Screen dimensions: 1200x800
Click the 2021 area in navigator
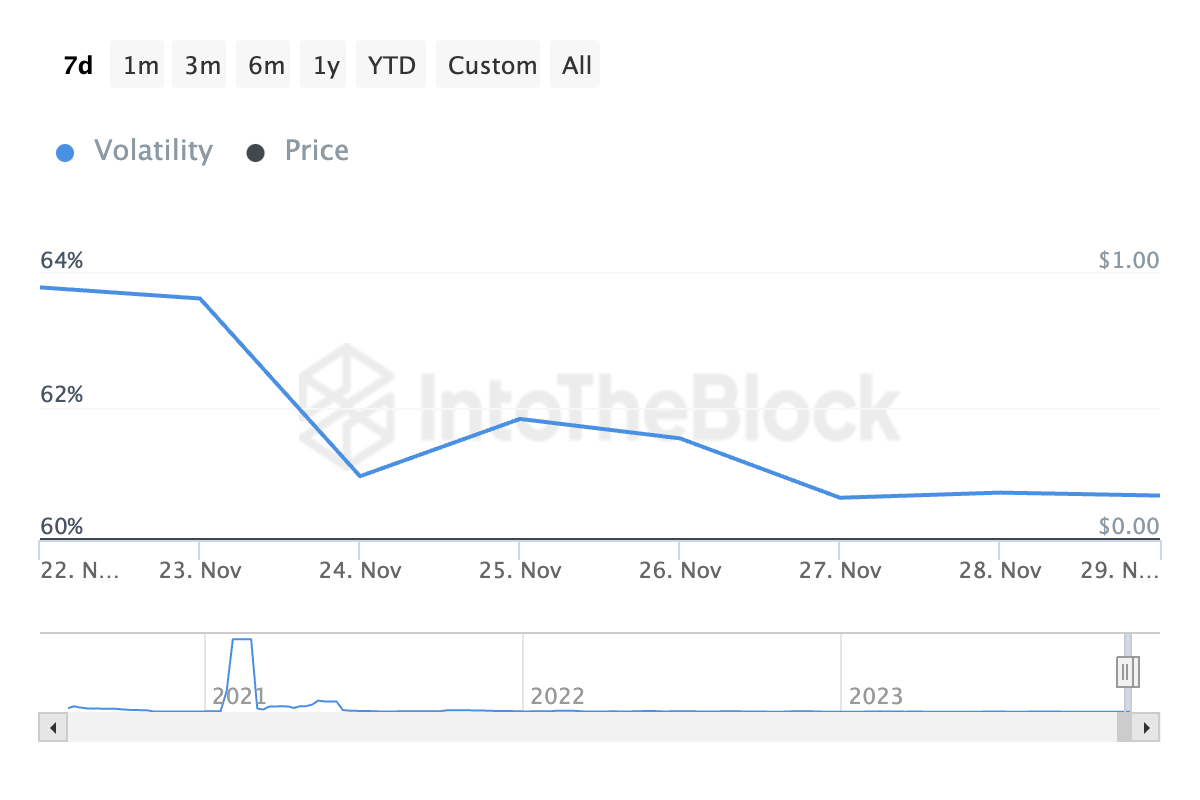[x=240, y=695]
